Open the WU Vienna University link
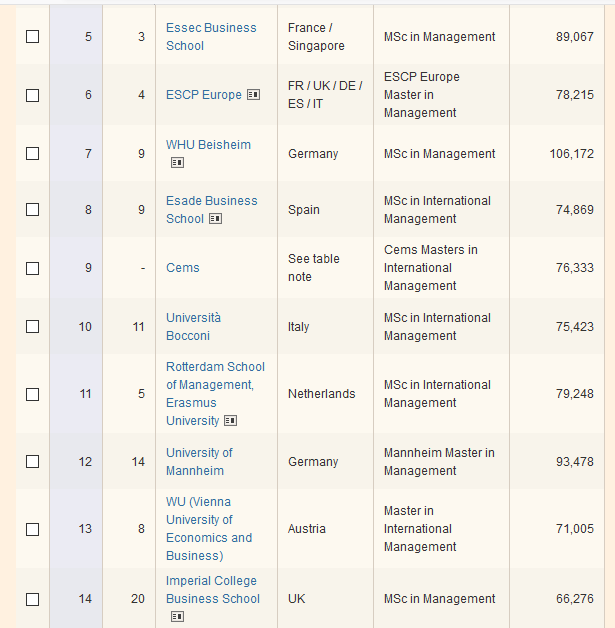 click(x=209, y=529)
